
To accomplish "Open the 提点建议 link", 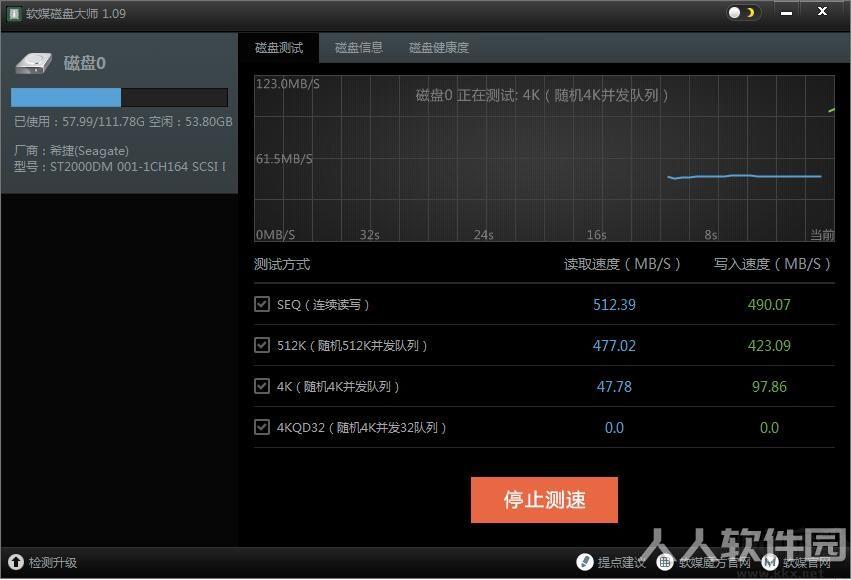I will [621, 563].
